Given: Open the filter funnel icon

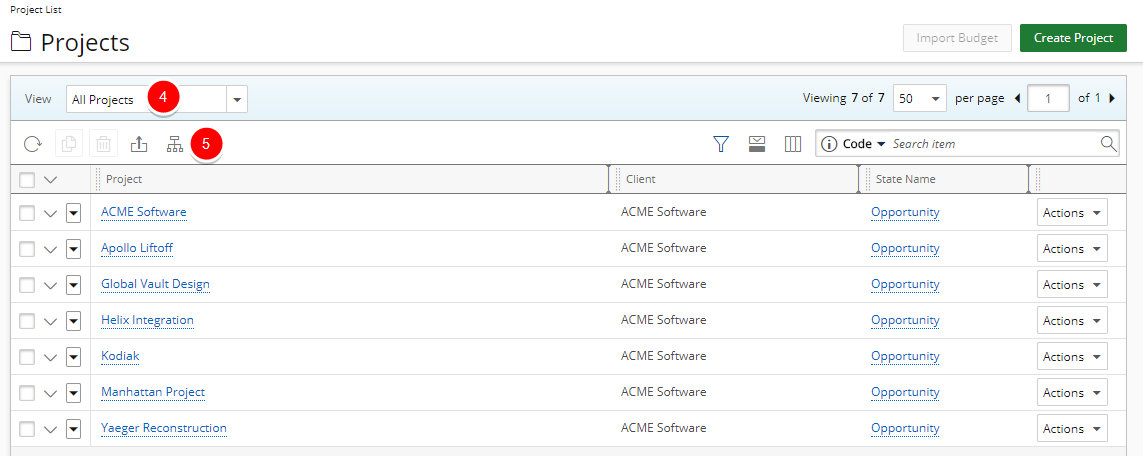Looking at the screenshot, I should (x=721, y=144).
